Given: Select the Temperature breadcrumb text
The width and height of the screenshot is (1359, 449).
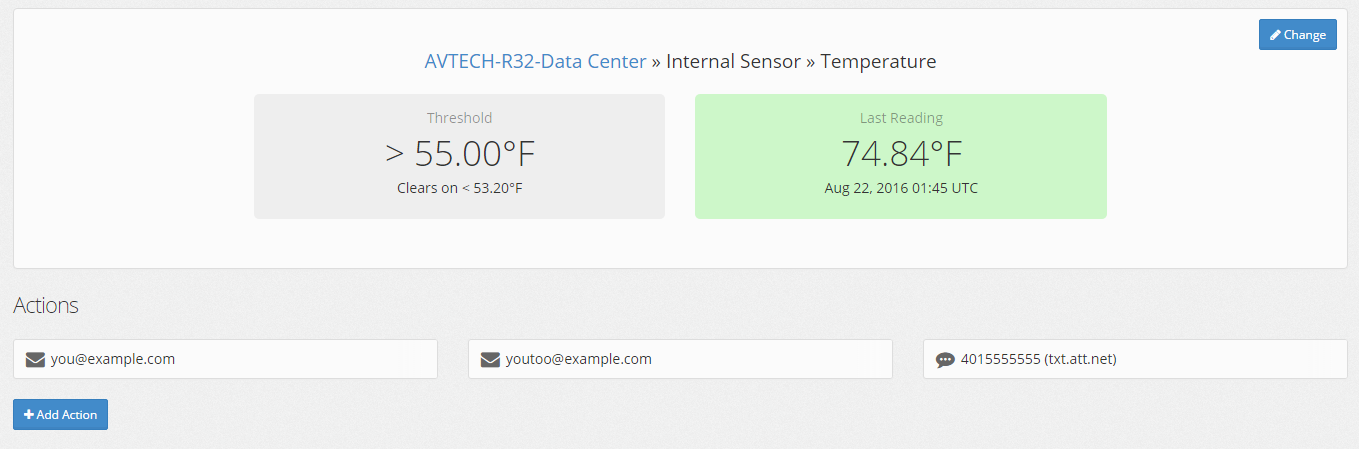Looking at the screenshot, I should click(x=878, y=61).
